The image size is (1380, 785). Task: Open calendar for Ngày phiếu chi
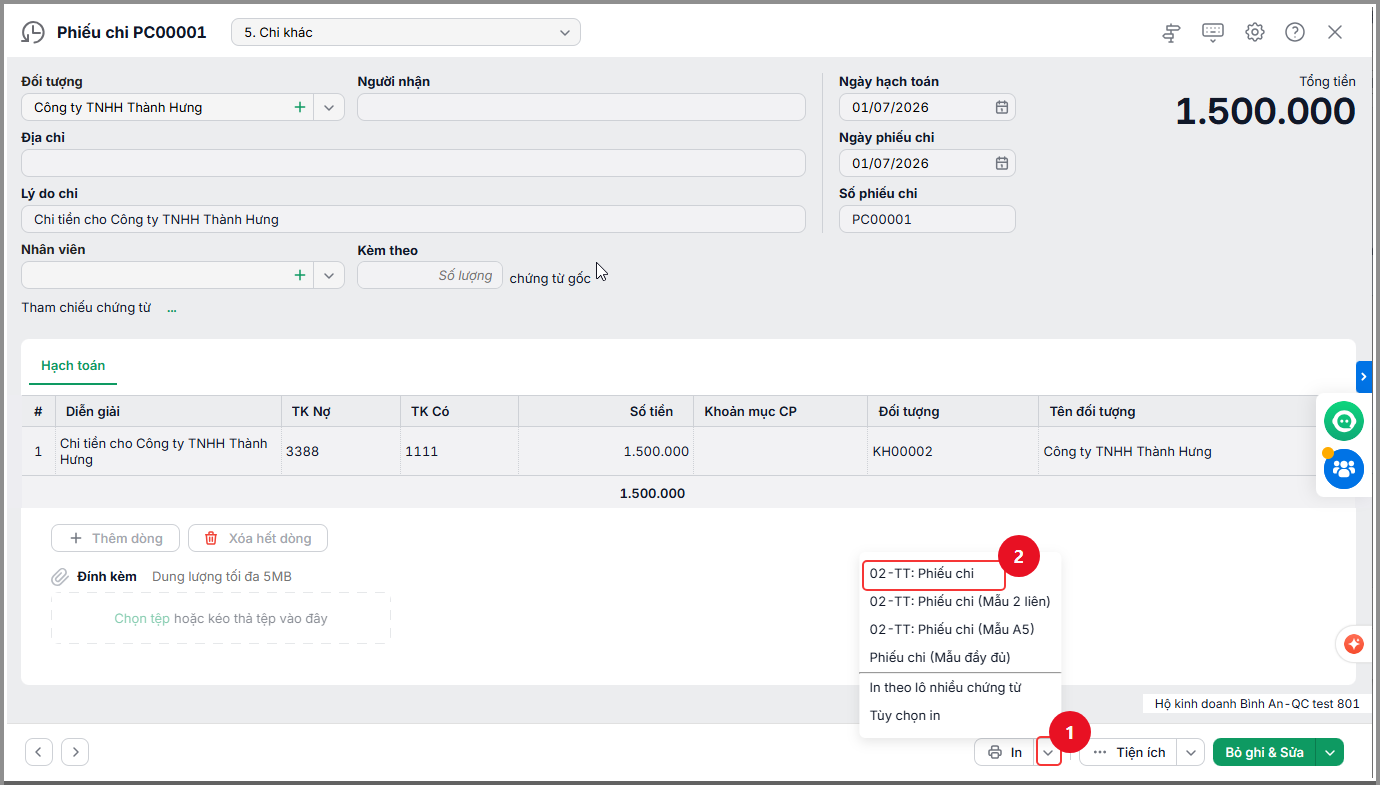tap(1001, 163)
